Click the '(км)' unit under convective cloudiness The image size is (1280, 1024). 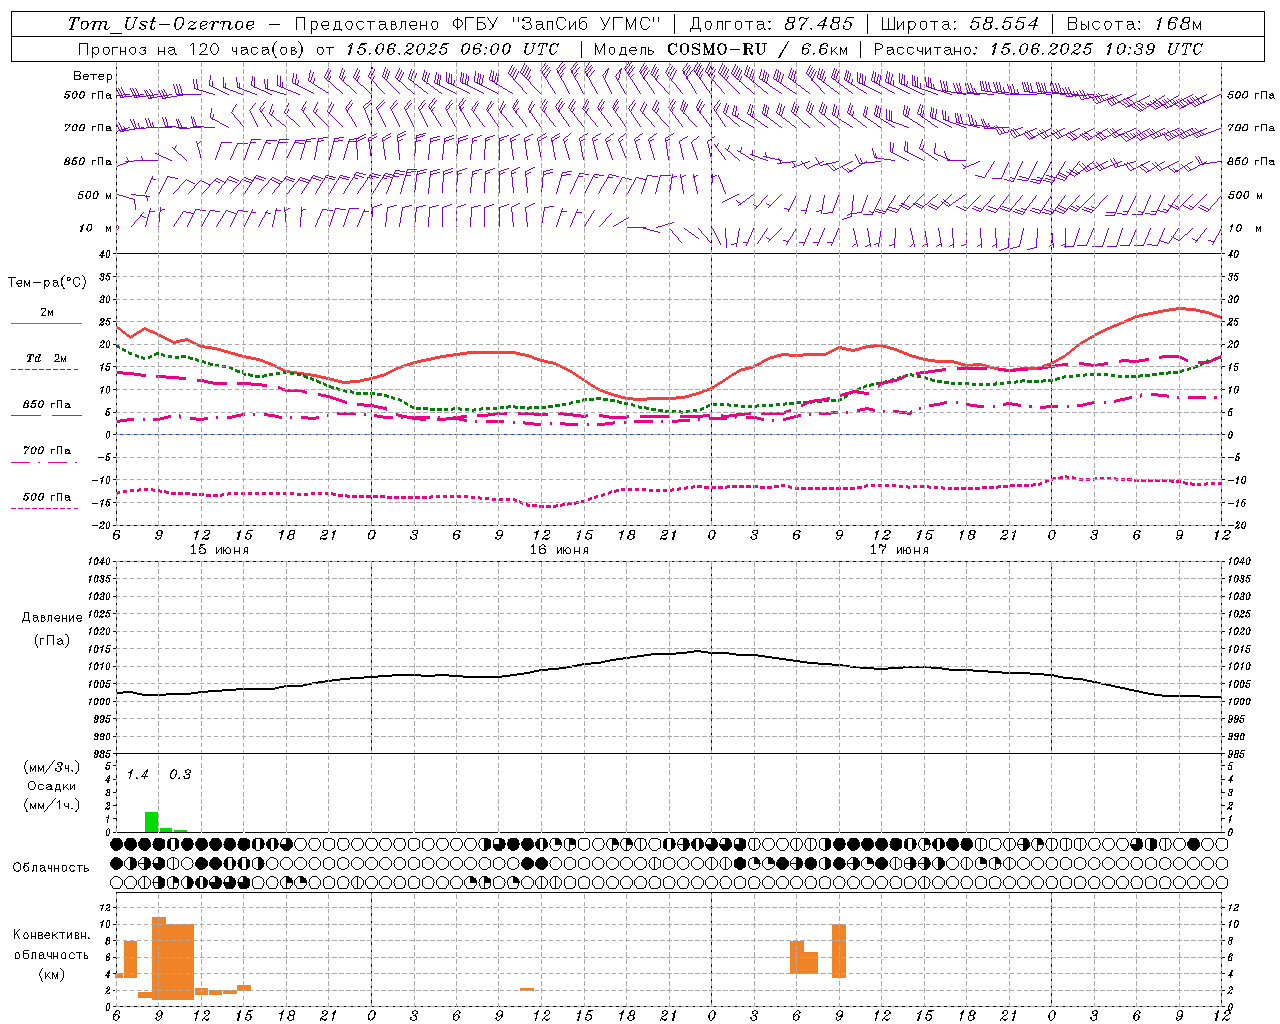point(51,973)
